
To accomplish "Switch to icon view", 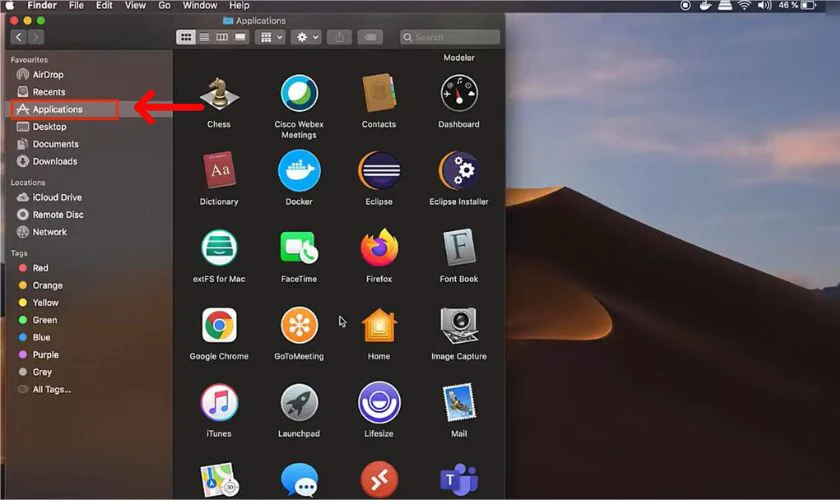I will [x=186, y=37].
